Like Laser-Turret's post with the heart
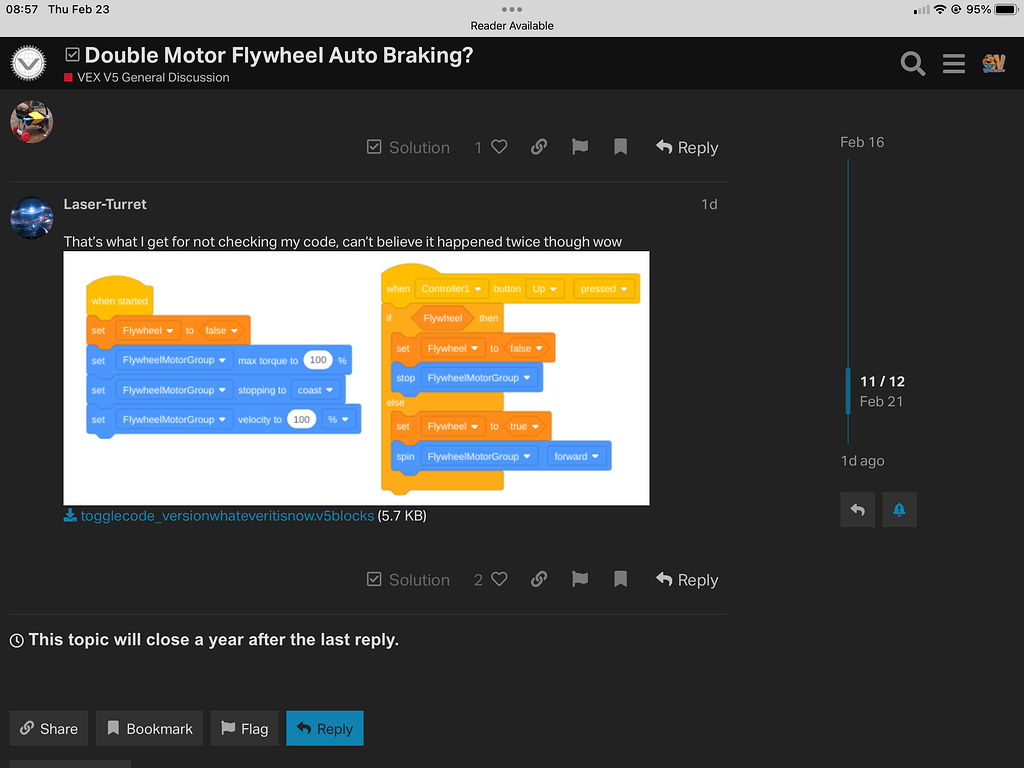 (x=500, y=579)
